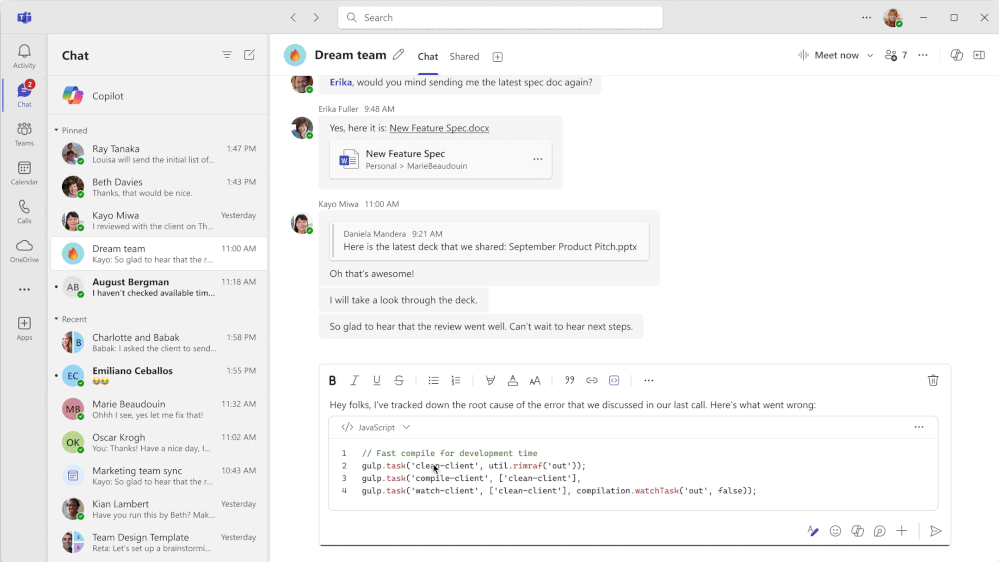Screen dimensions: 999x562
Task: View the 7 participants
Action: coord(896,55)
